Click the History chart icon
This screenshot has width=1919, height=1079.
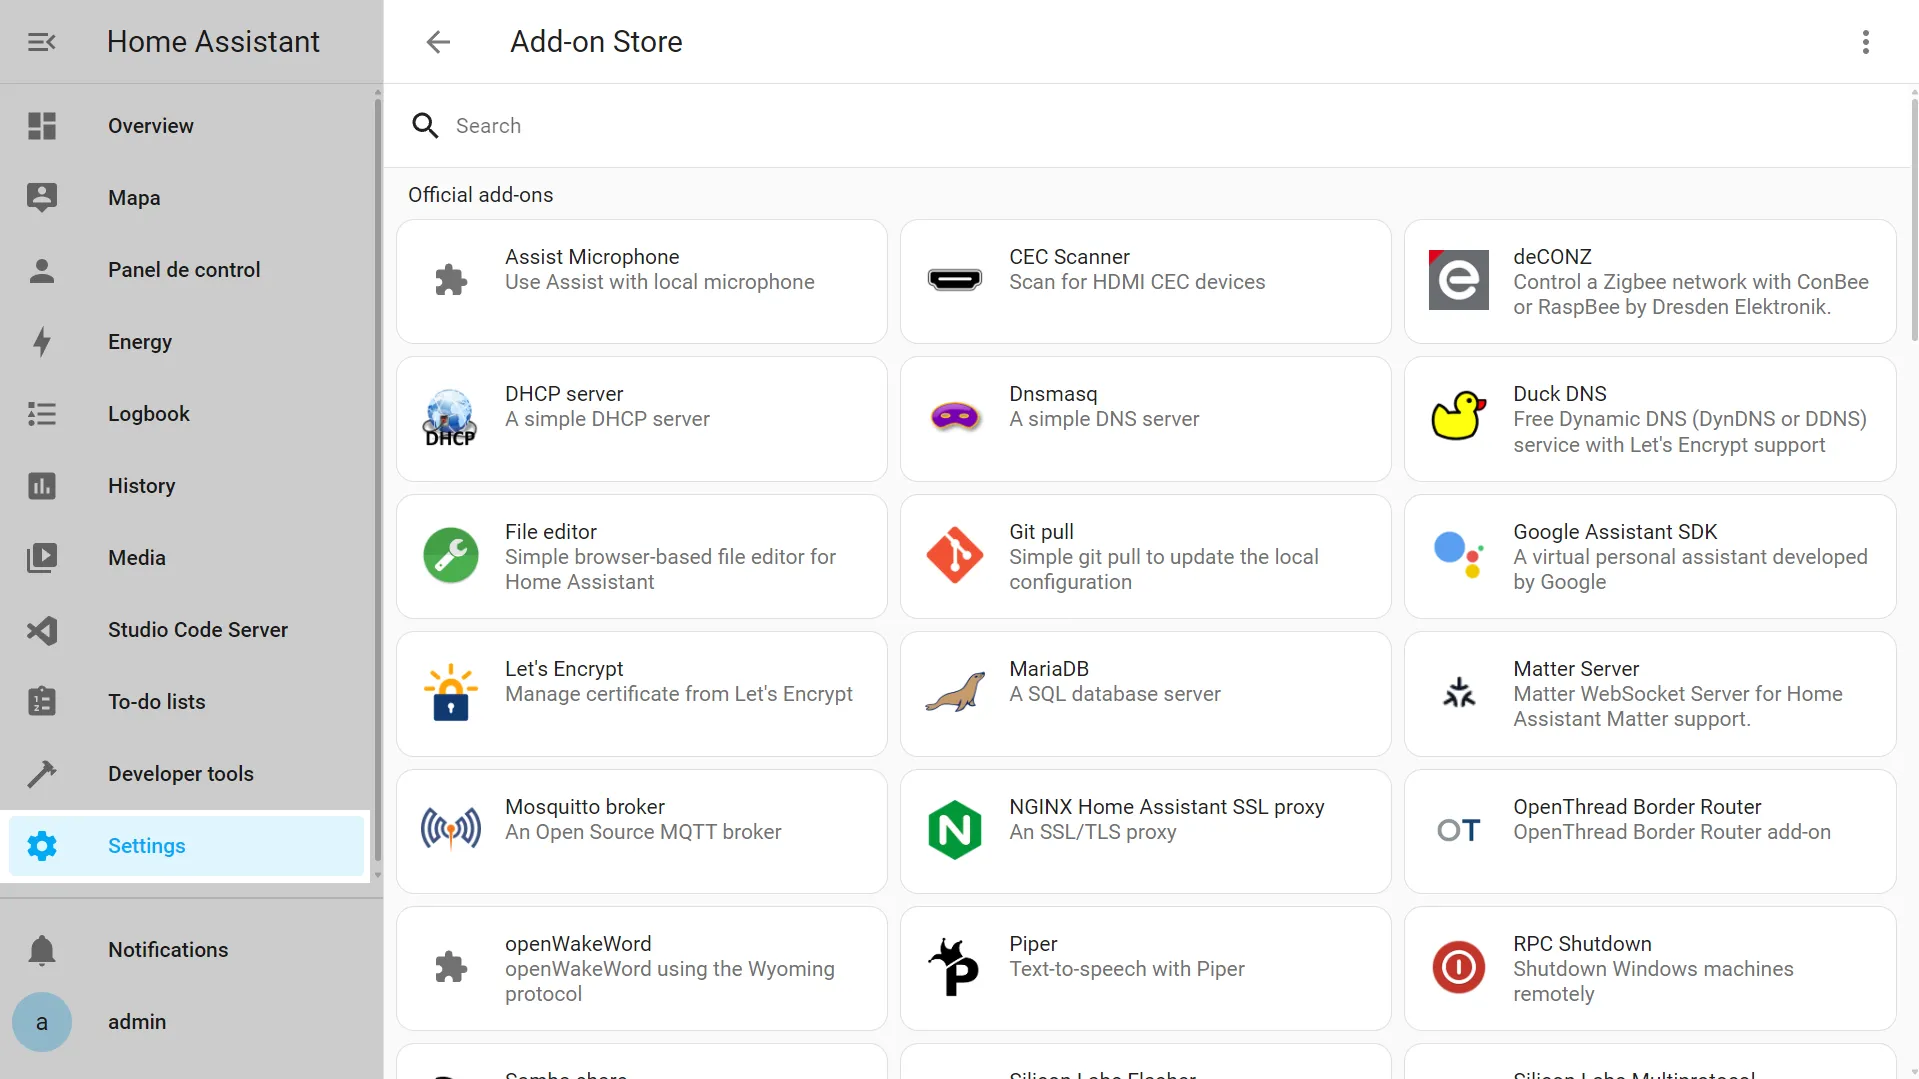[x=42, y=486]
